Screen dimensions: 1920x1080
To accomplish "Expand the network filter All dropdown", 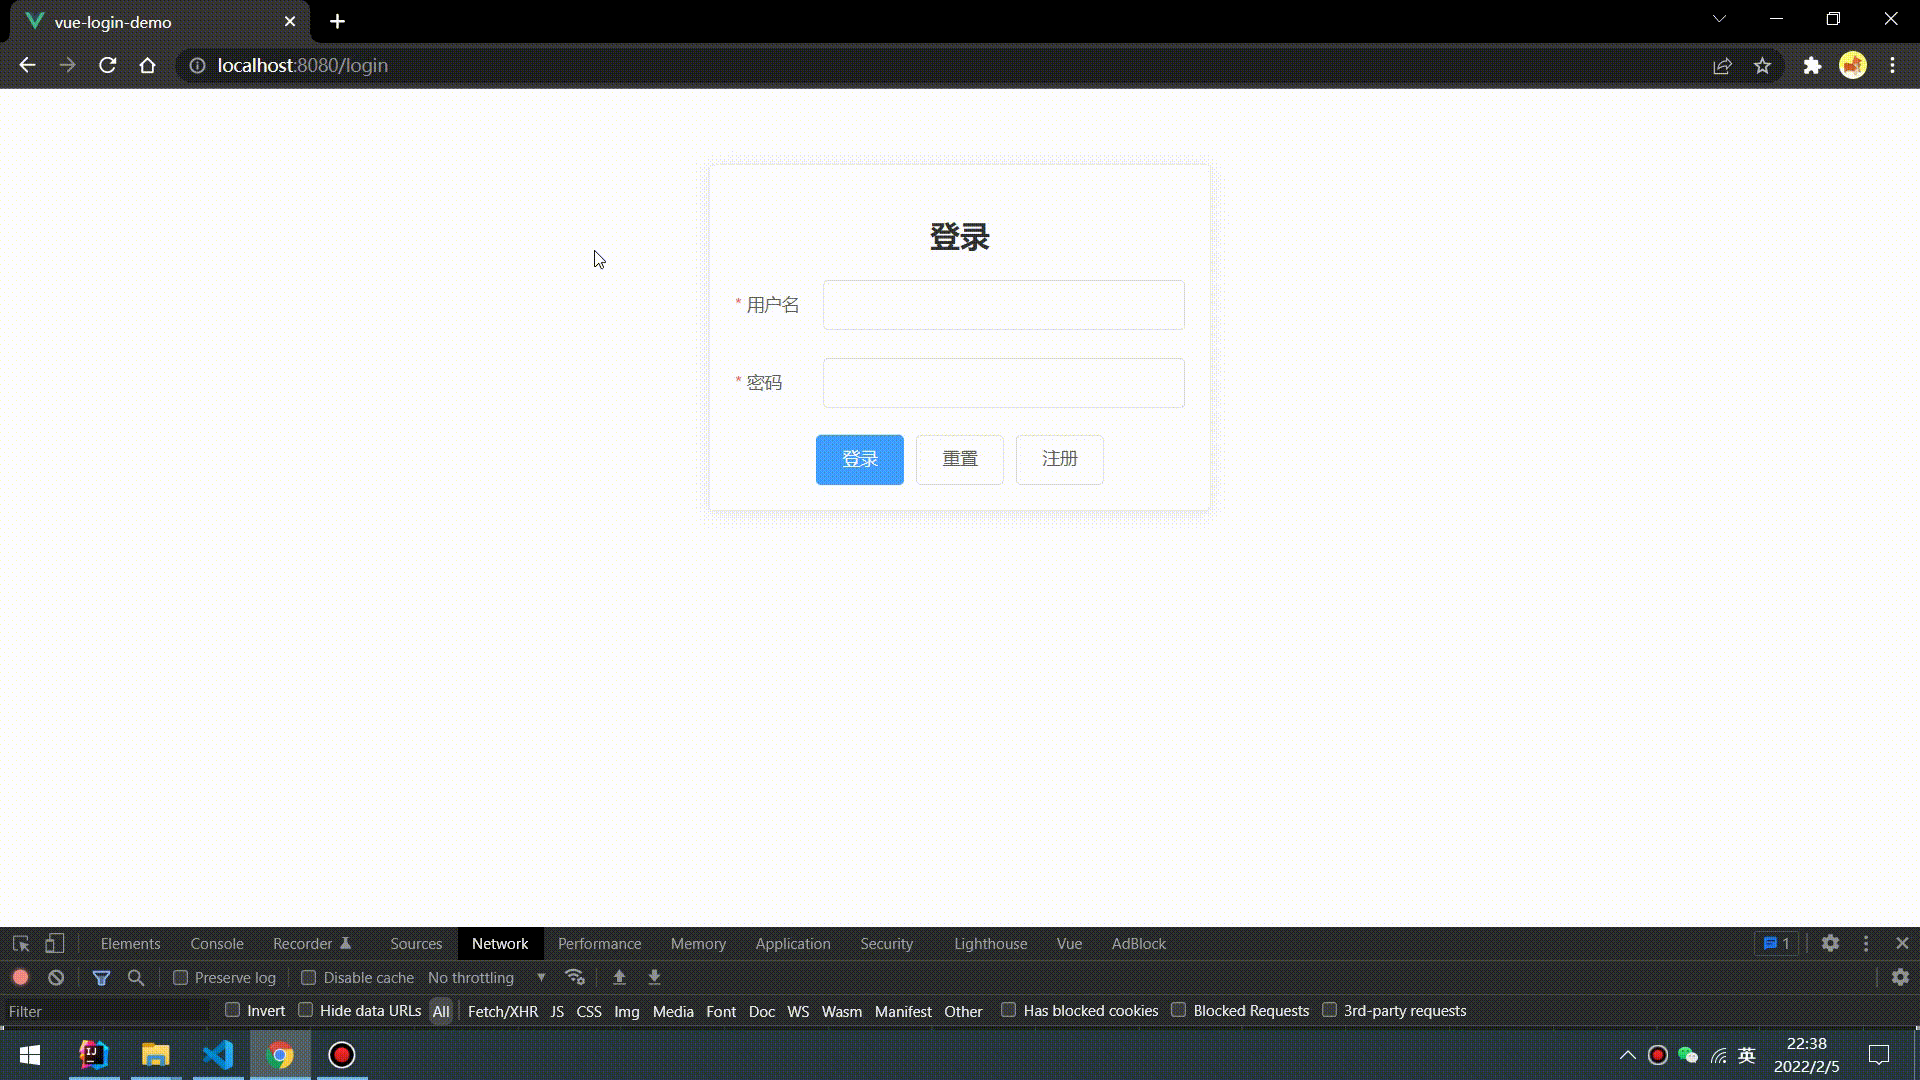I will pyautogui.click(x=440, y=1010).
